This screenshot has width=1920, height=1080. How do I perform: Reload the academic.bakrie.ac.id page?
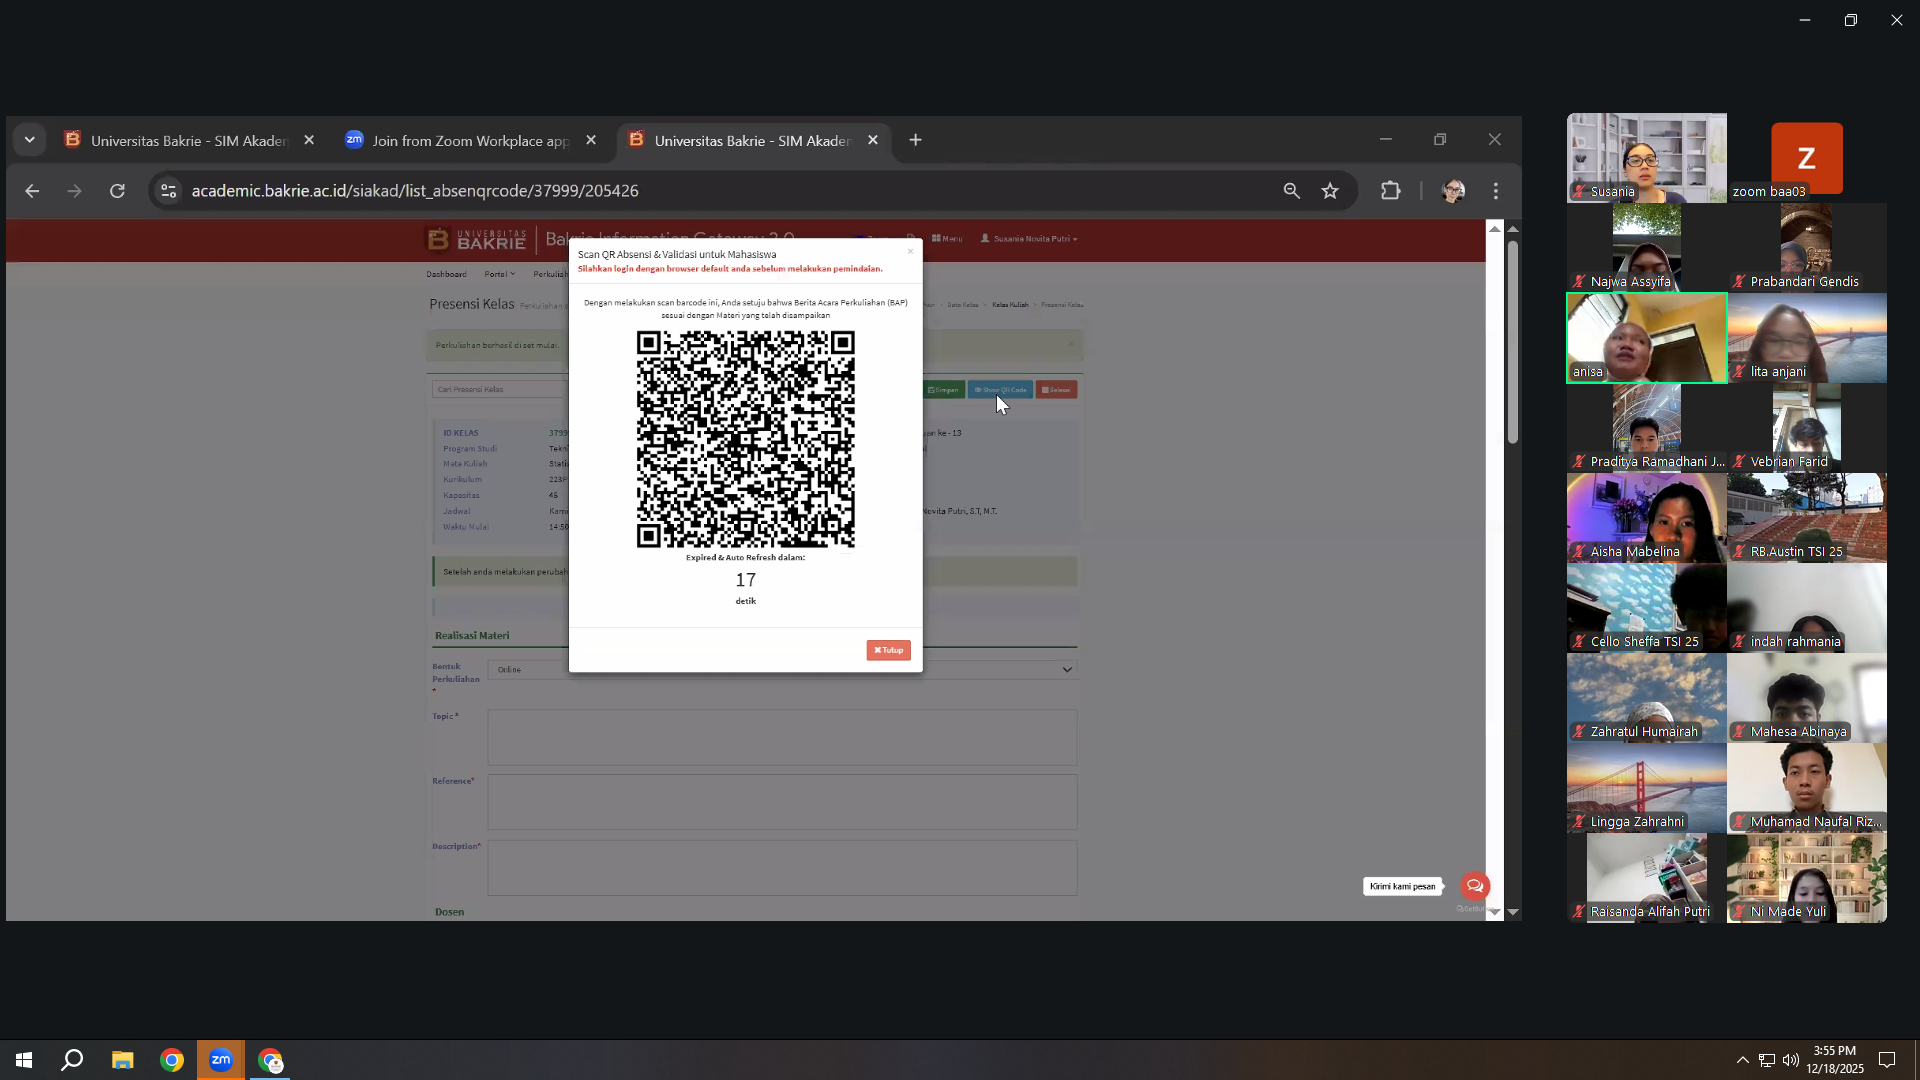[117, 191]
